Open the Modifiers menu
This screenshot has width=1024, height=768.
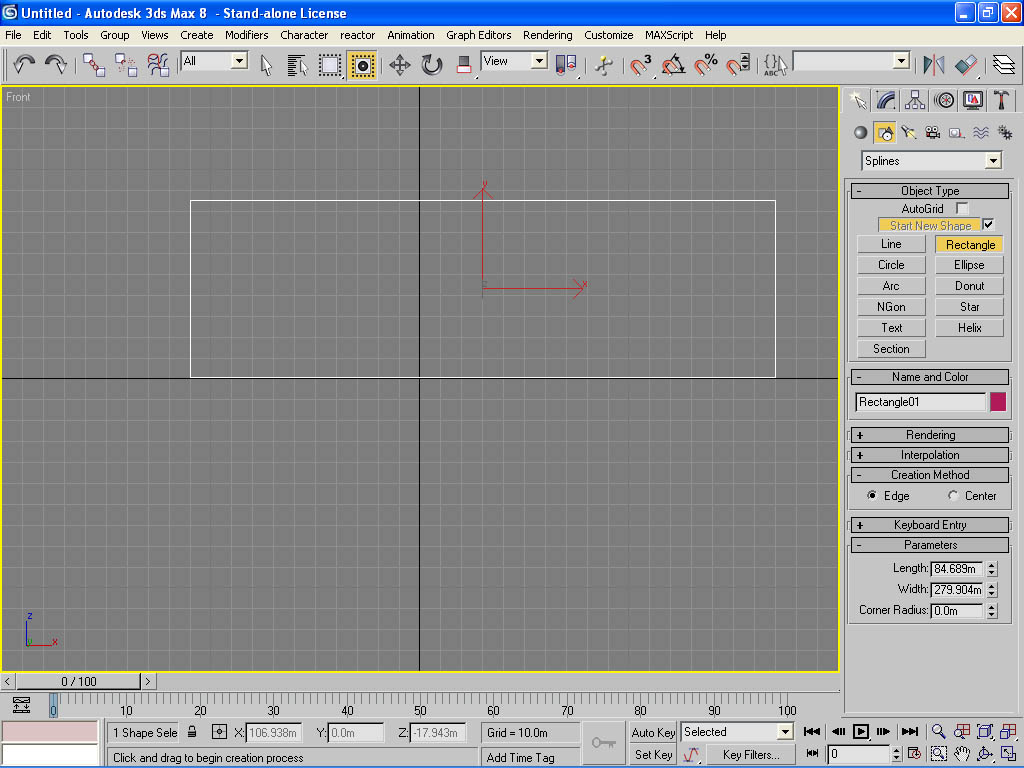pos(246,35)
